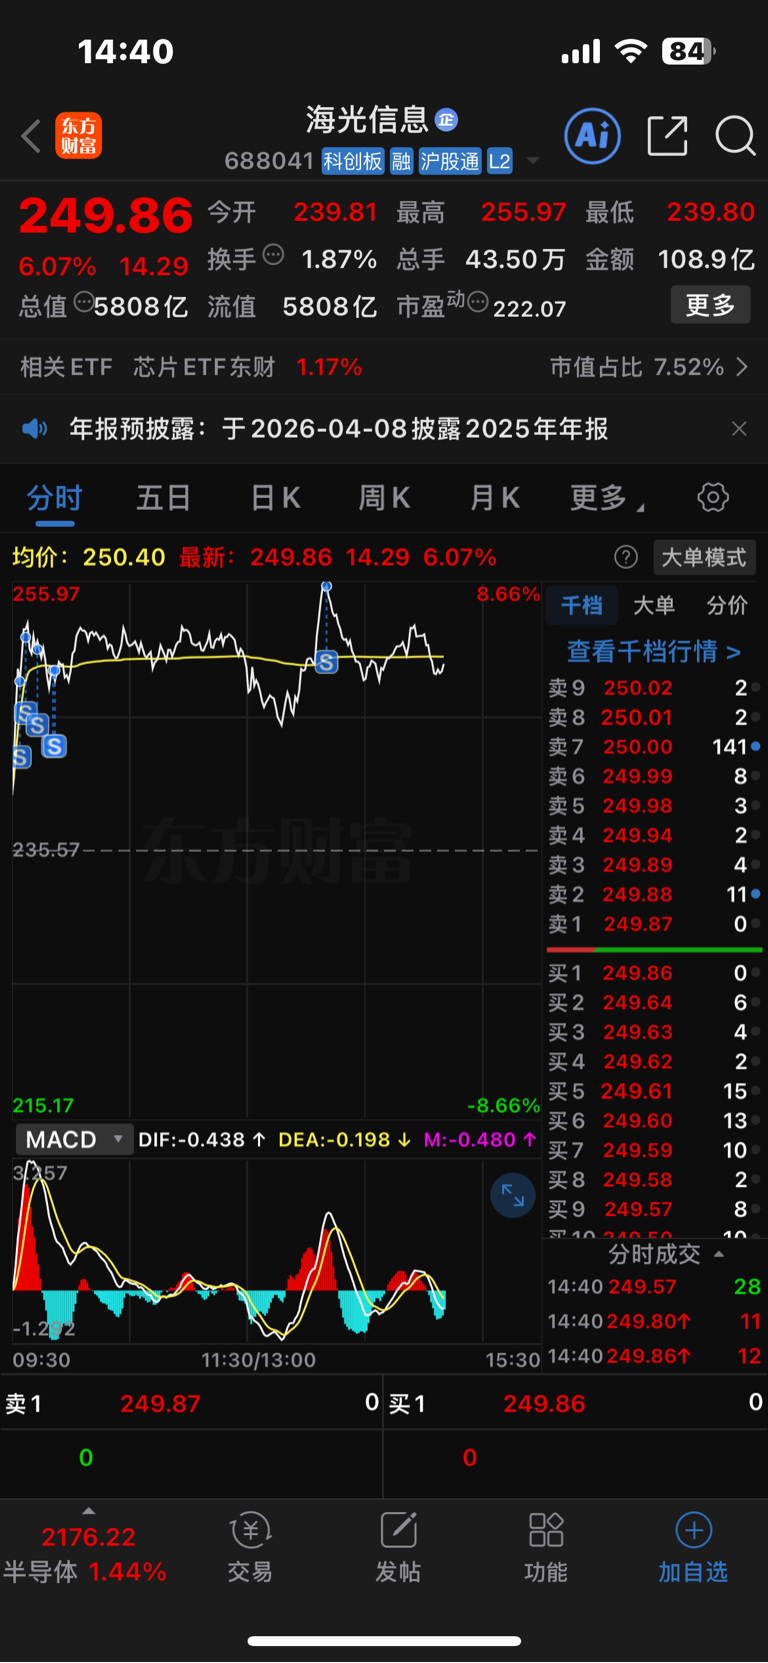768x1663 pixels.
Task: Tap the expand chart fullscreen icon
Action: [x=513, y=1195]
